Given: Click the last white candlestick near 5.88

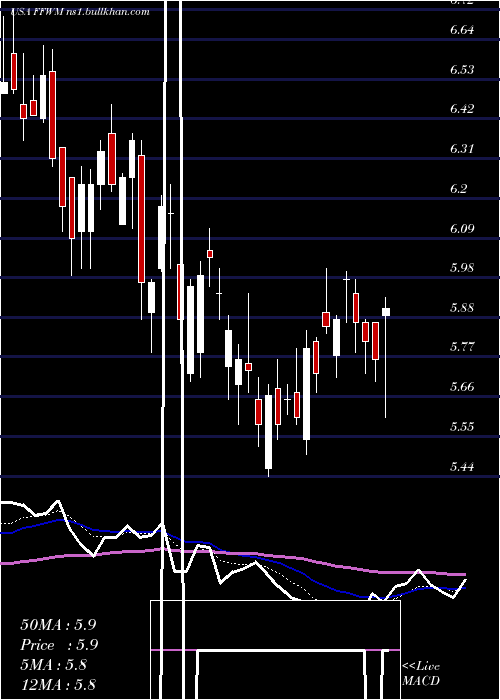Looking at the screenshot, I should pos(386,312).
